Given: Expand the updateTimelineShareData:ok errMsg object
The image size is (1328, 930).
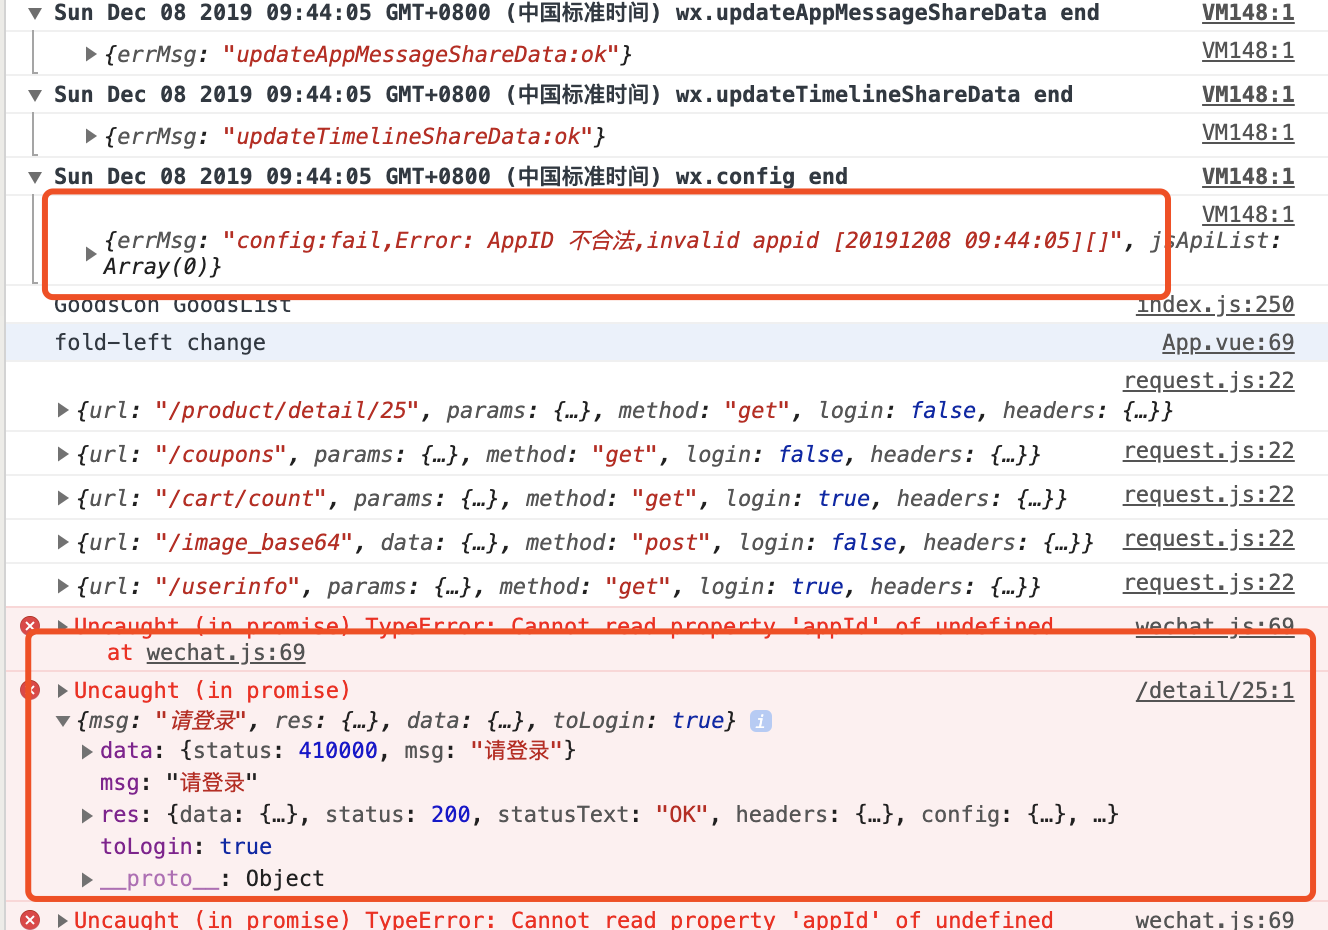Looking at the screenshot, I should [x=91, y=136].
